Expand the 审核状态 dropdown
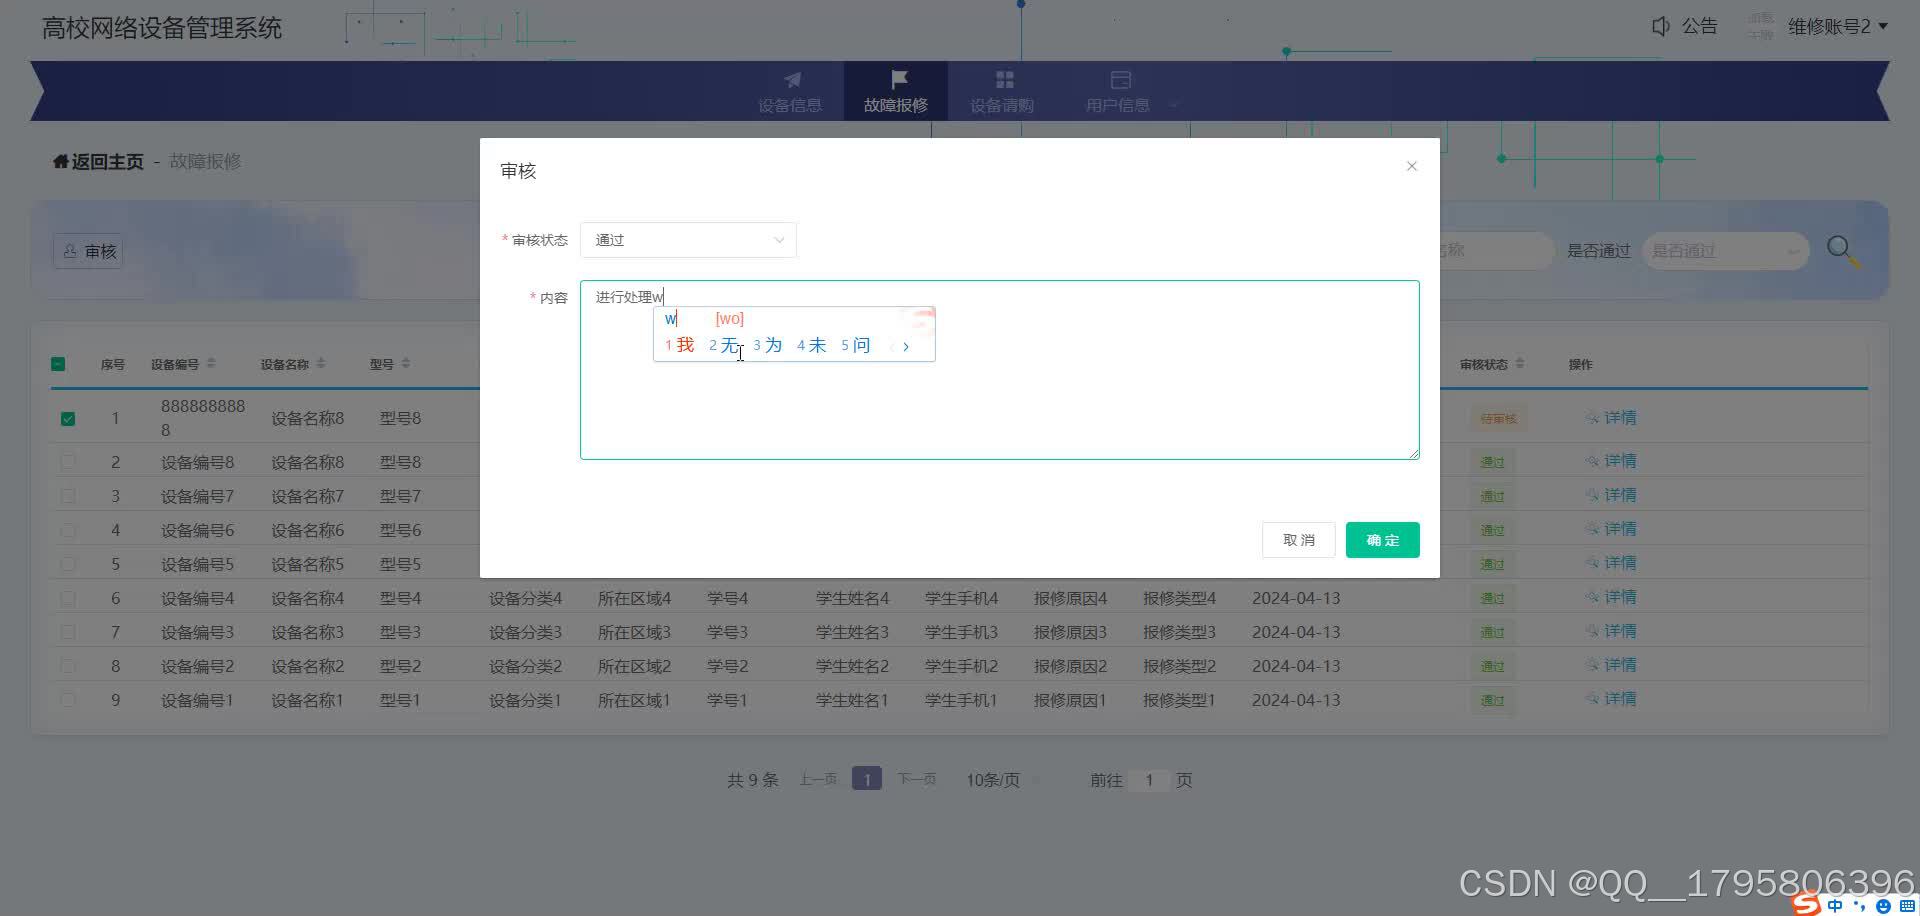The image size is (1920, 916). click(688, 240)
